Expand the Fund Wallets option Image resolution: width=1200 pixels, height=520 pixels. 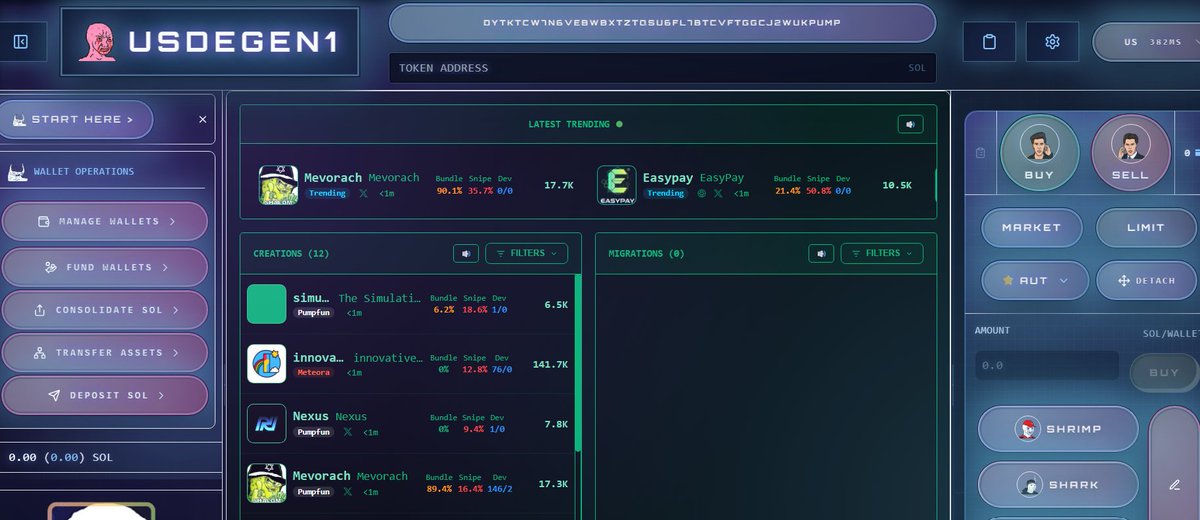tap(105, 267)
